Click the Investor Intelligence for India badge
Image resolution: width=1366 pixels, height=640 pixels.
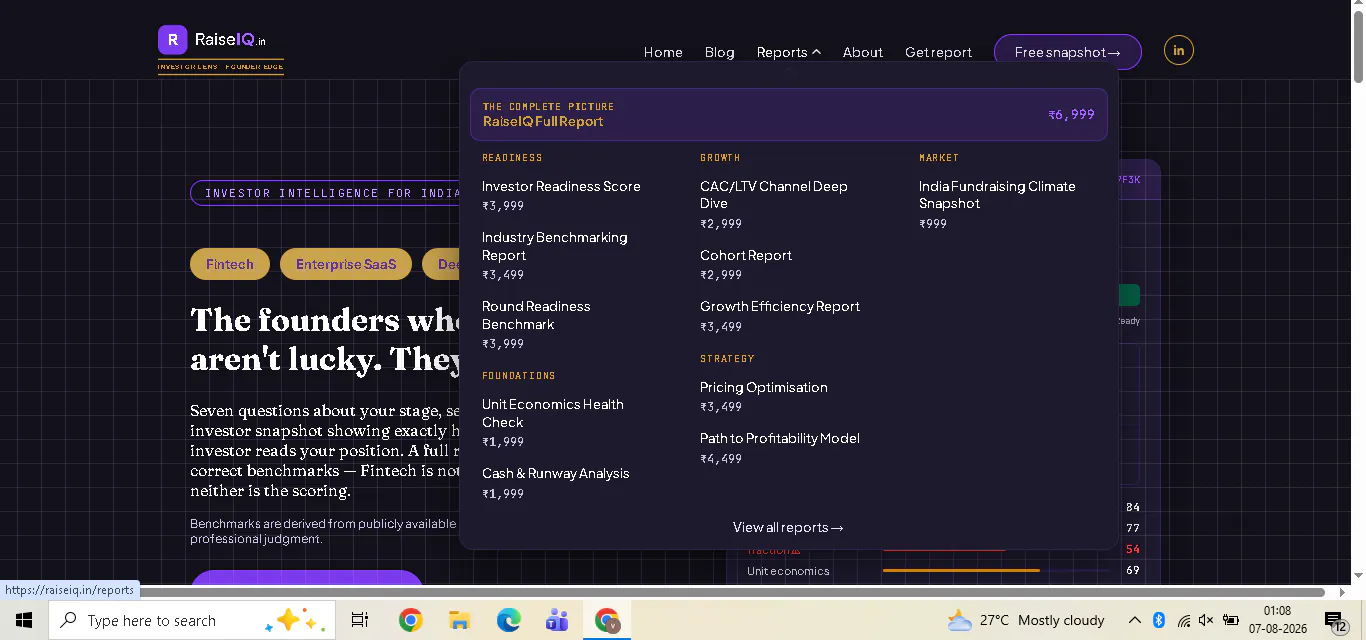(x=325, y=193)
